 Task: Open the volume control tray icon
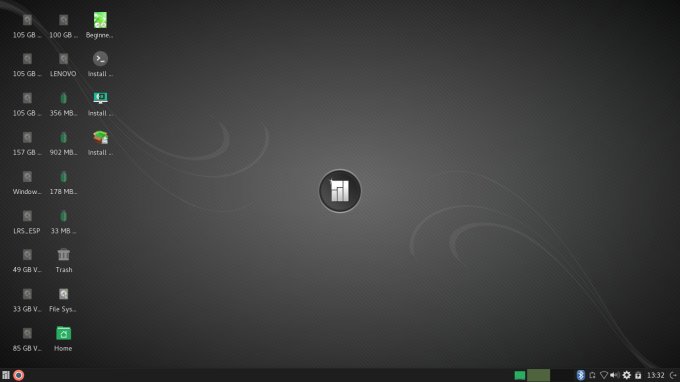[x=615, y=375]
